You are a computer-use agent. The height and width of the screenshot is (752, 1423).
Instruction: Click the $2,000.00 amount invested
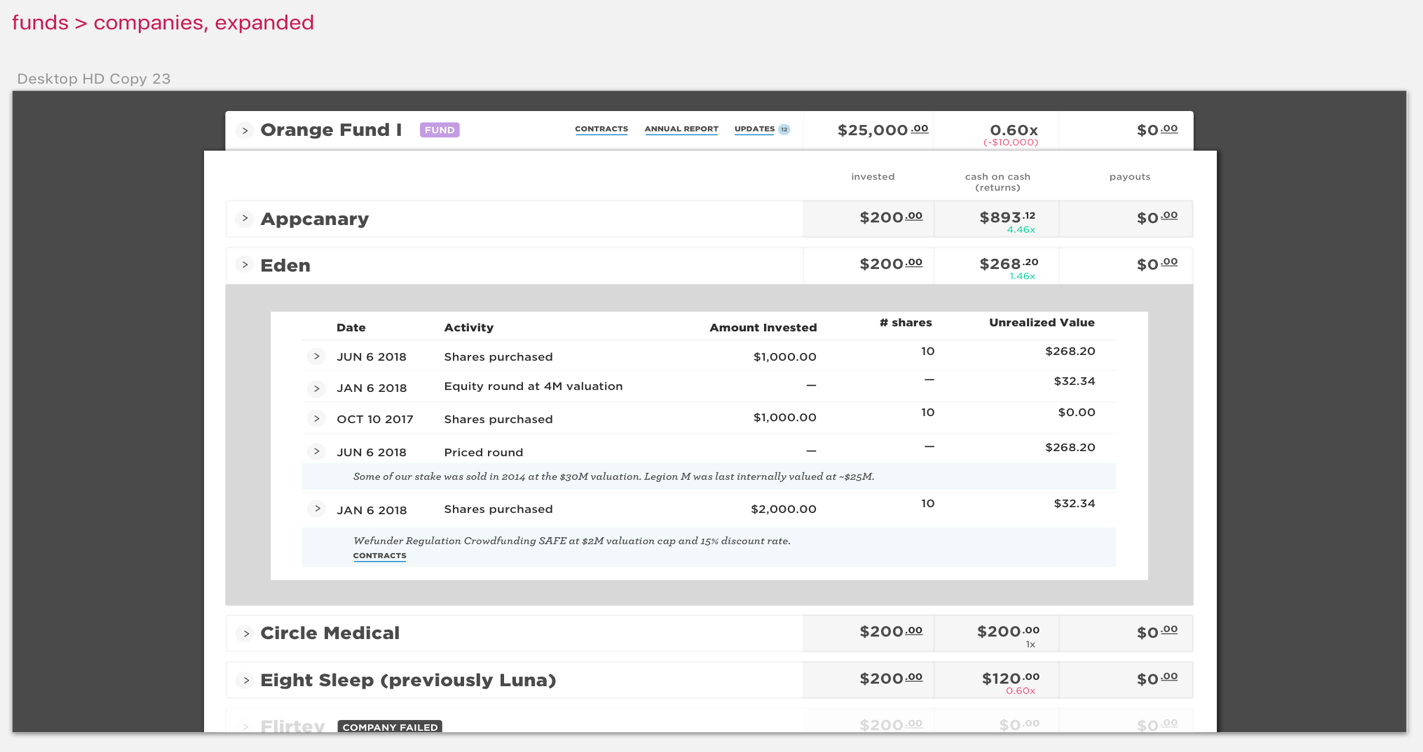[783, 509]
